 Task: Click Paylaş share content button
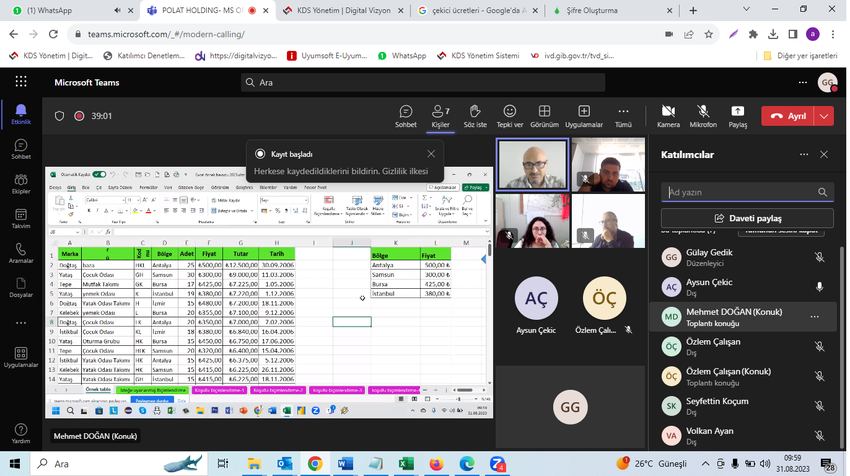tap(737, 116)
